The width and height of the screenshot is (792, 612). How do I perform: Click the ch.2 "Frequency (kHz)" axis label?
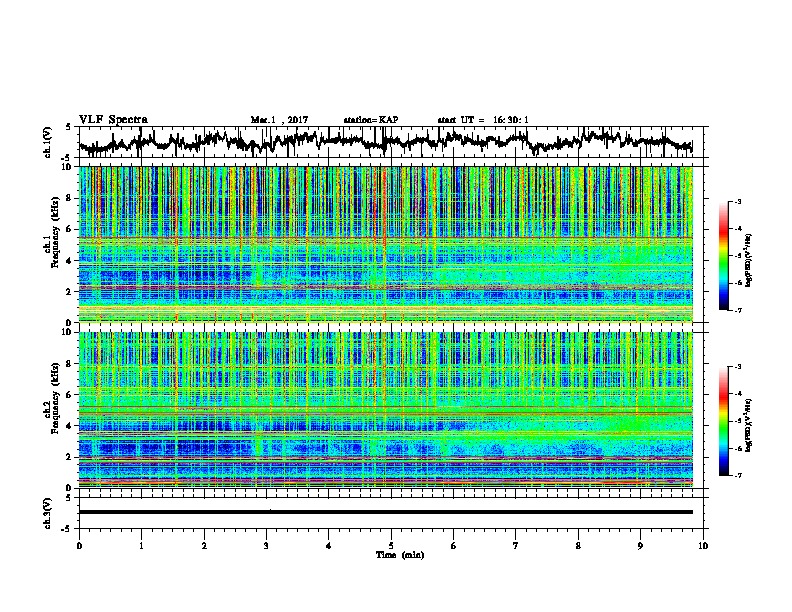click(x=55, y=398)
